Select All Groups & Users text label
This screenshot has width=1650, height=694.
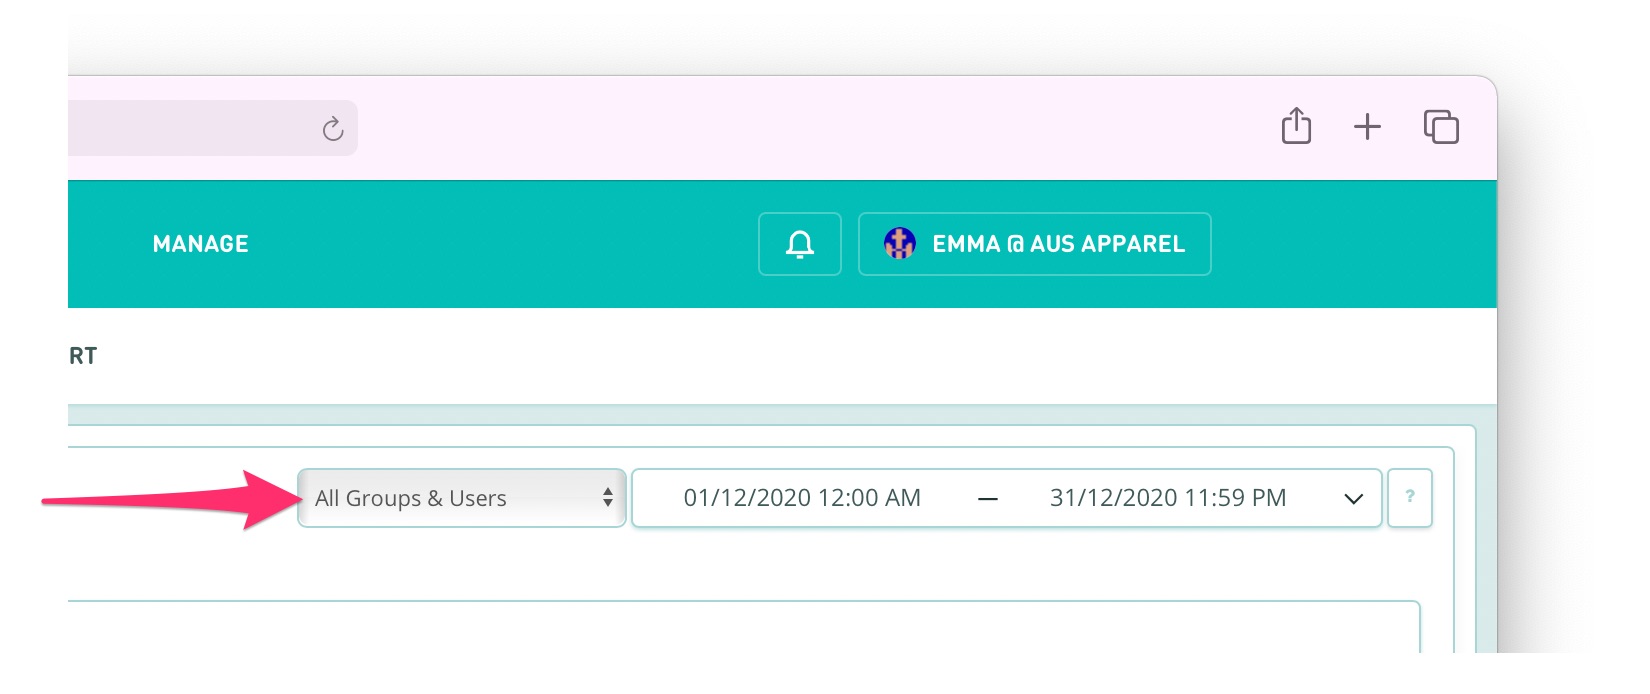tap(410, 497)
